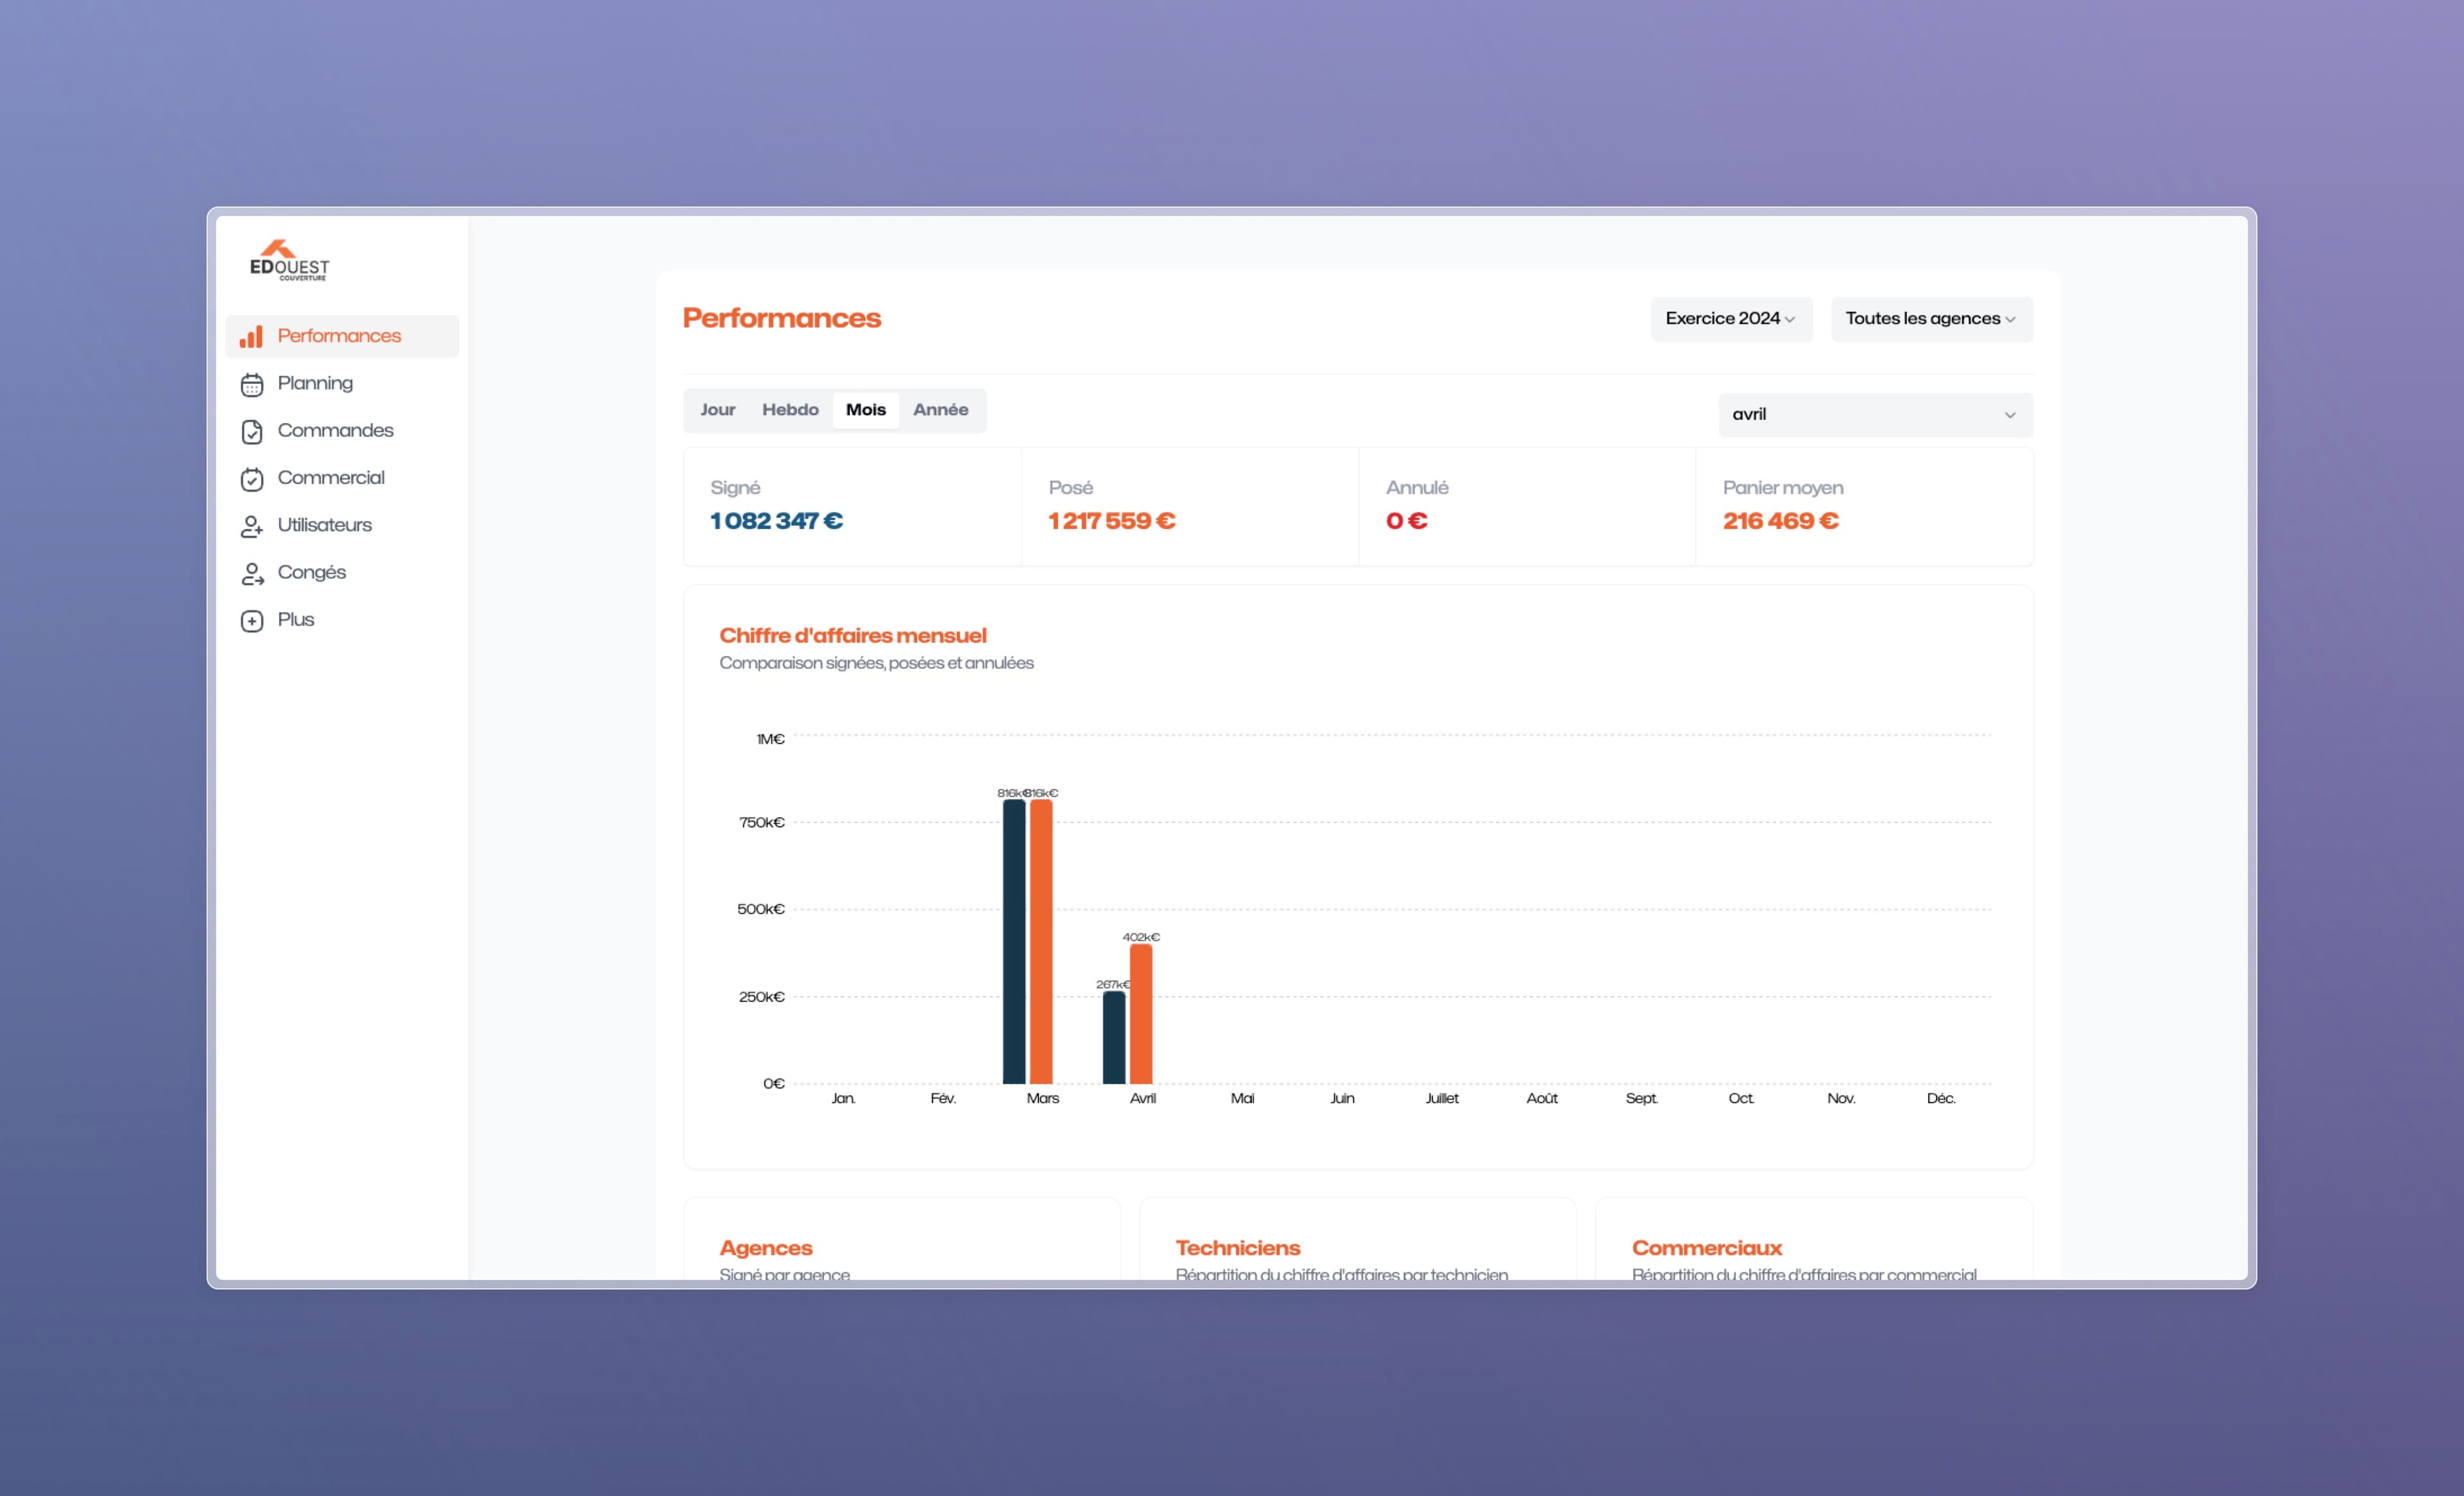Go to the Planning menu label
The height and width of the screenshot is (1496, 2464).
[315, 384]
